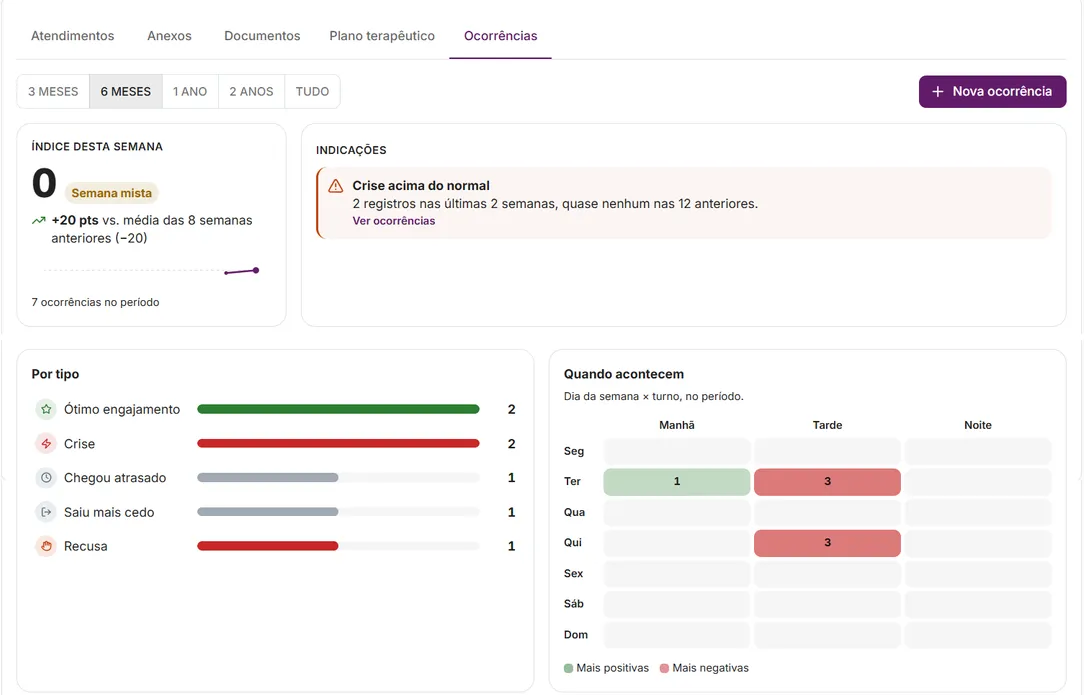This screenshot has width=1084, height=695.
Task: Click the warning triangle alert icon
Action: click(335, 186)
